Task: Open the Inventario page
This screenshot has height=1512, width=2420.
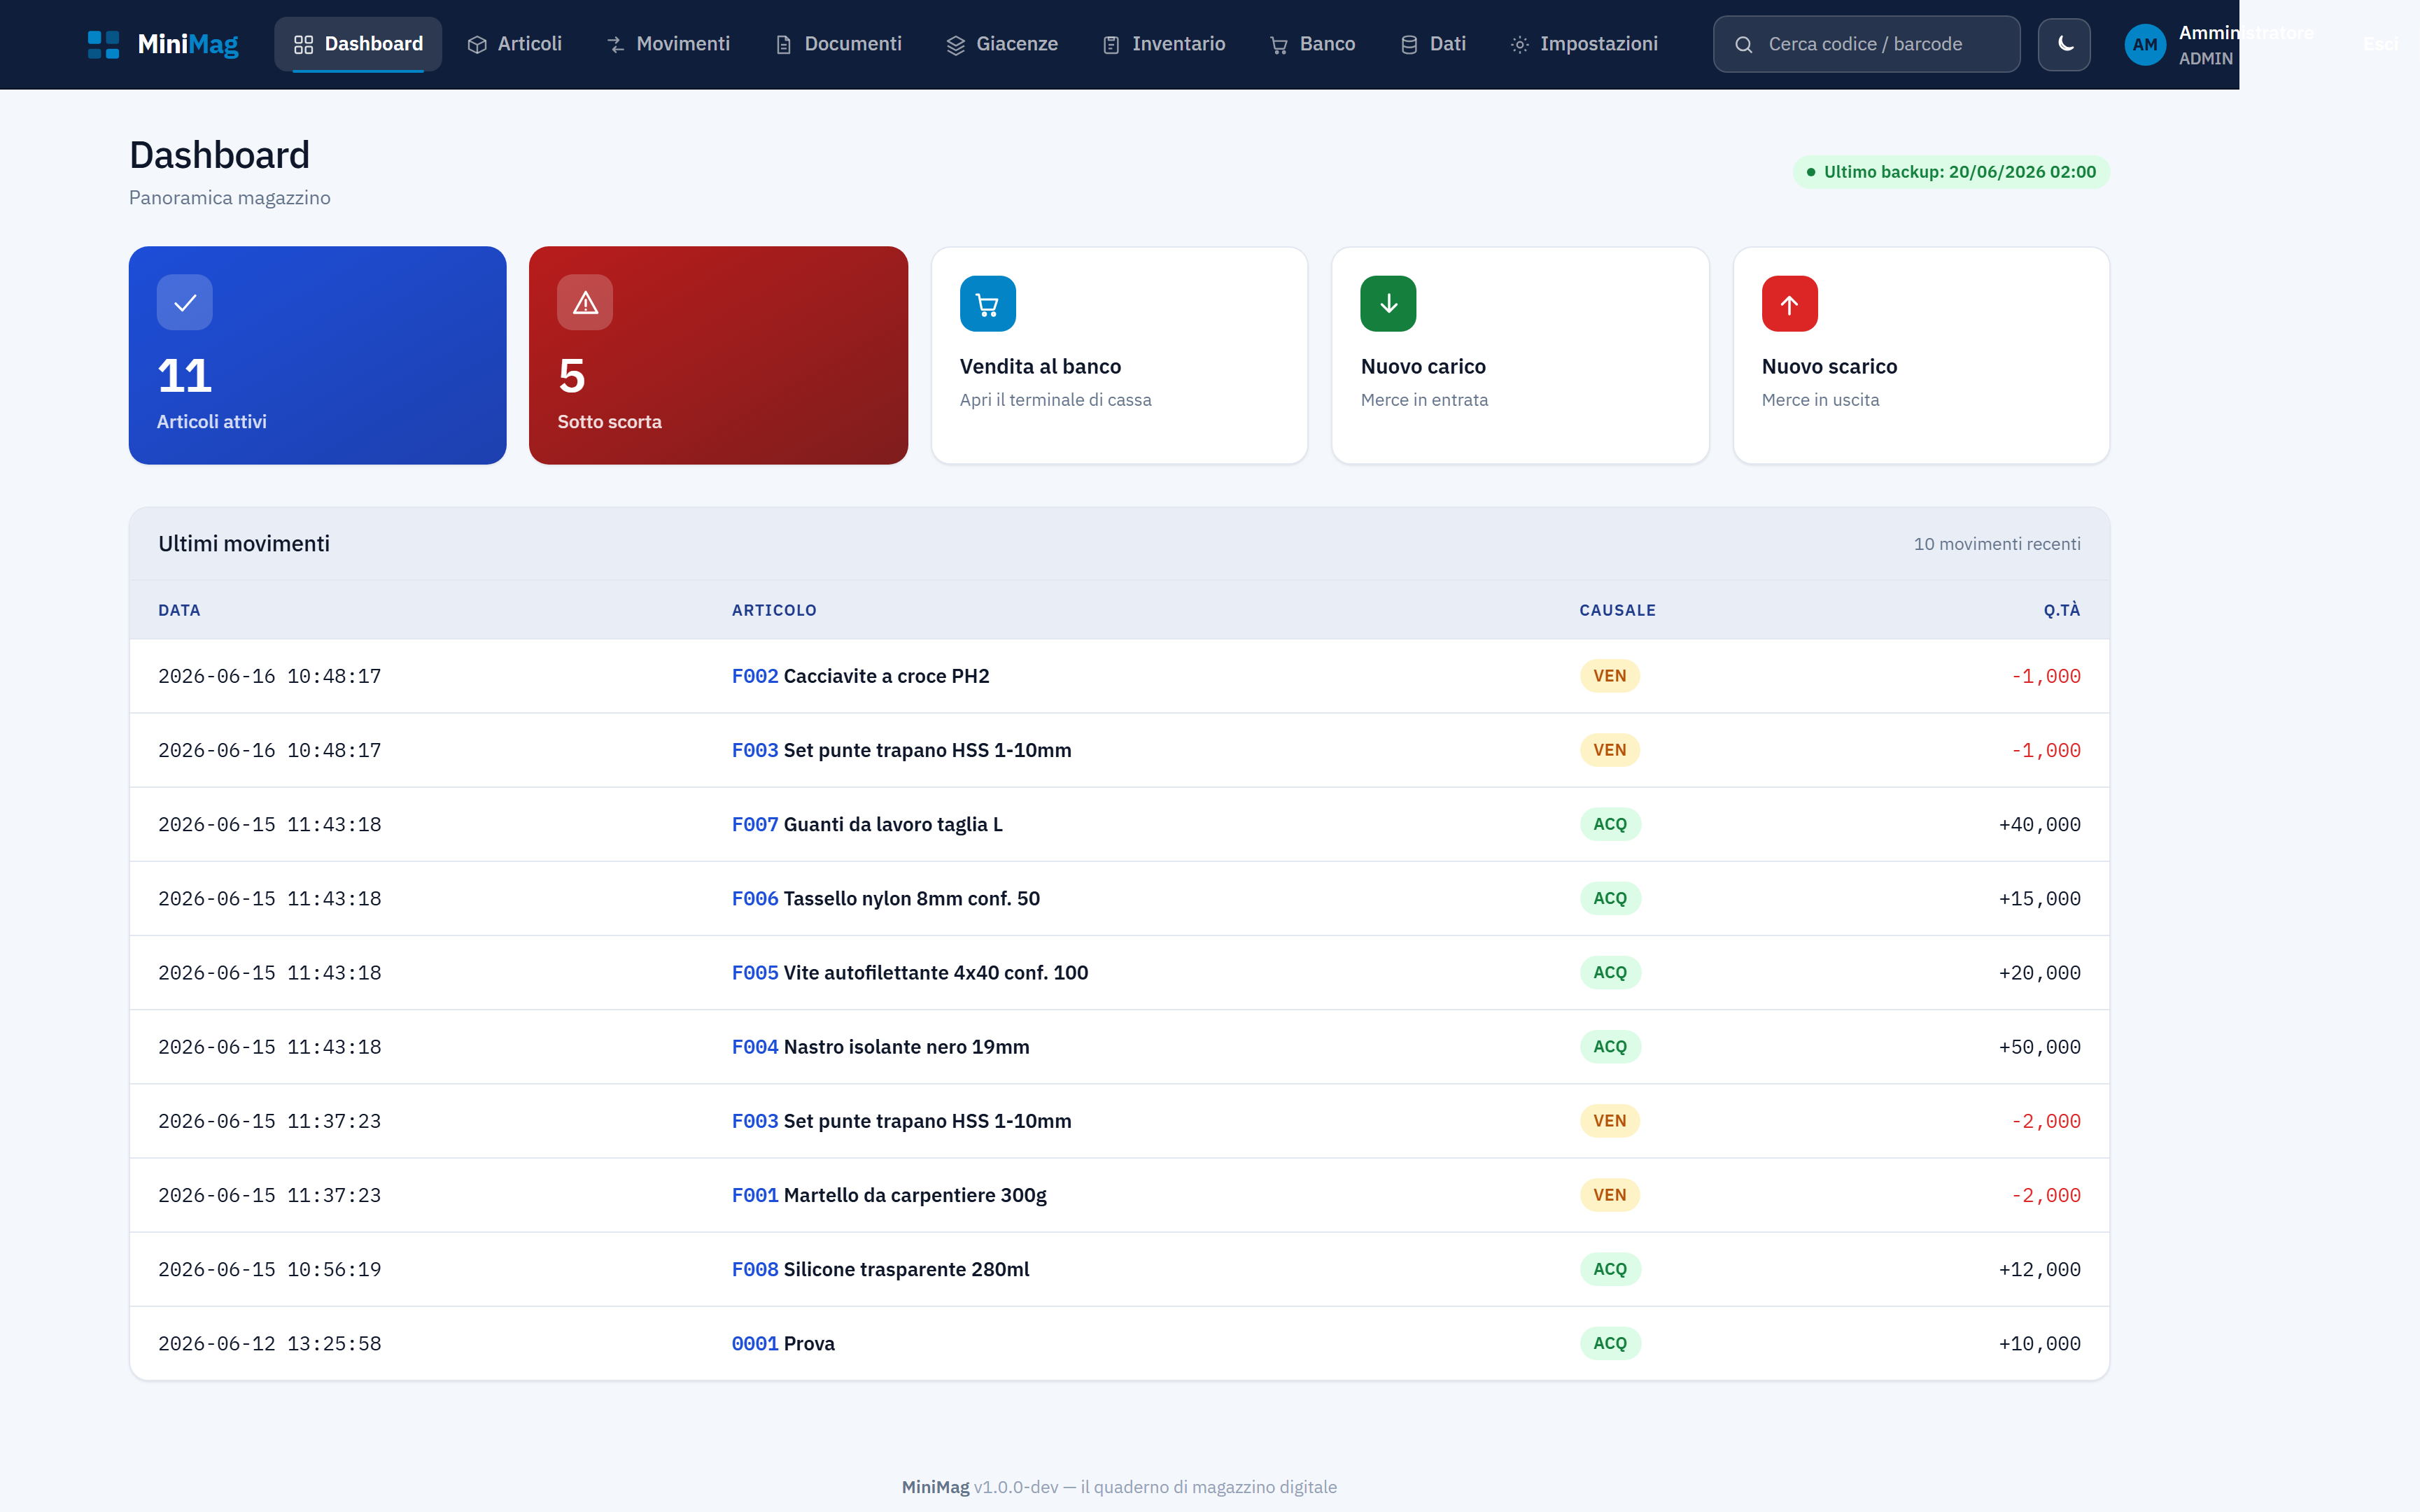Action: pos(1164,44)
